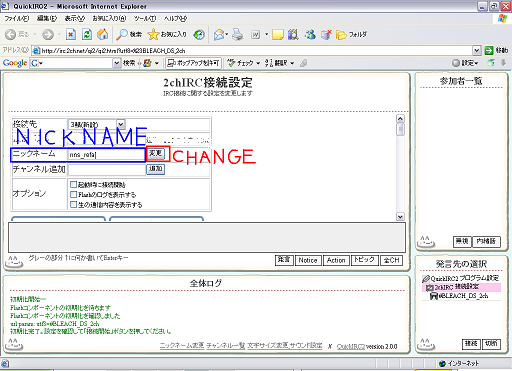Viewport: 512px width, 371px height.
Task: Expand the Google toolbar search dropdown
Action: pos(116,63)
